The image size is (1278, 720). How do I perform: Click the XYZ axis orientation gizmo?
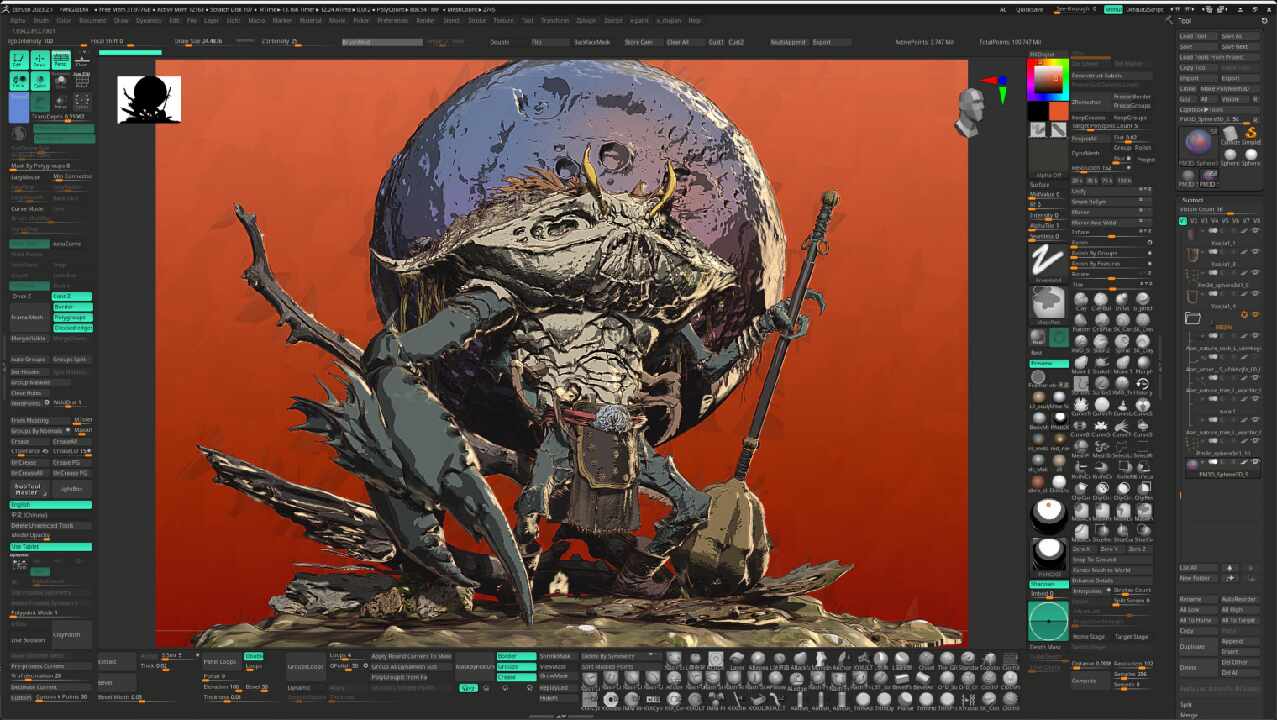[x=997, y=89]
